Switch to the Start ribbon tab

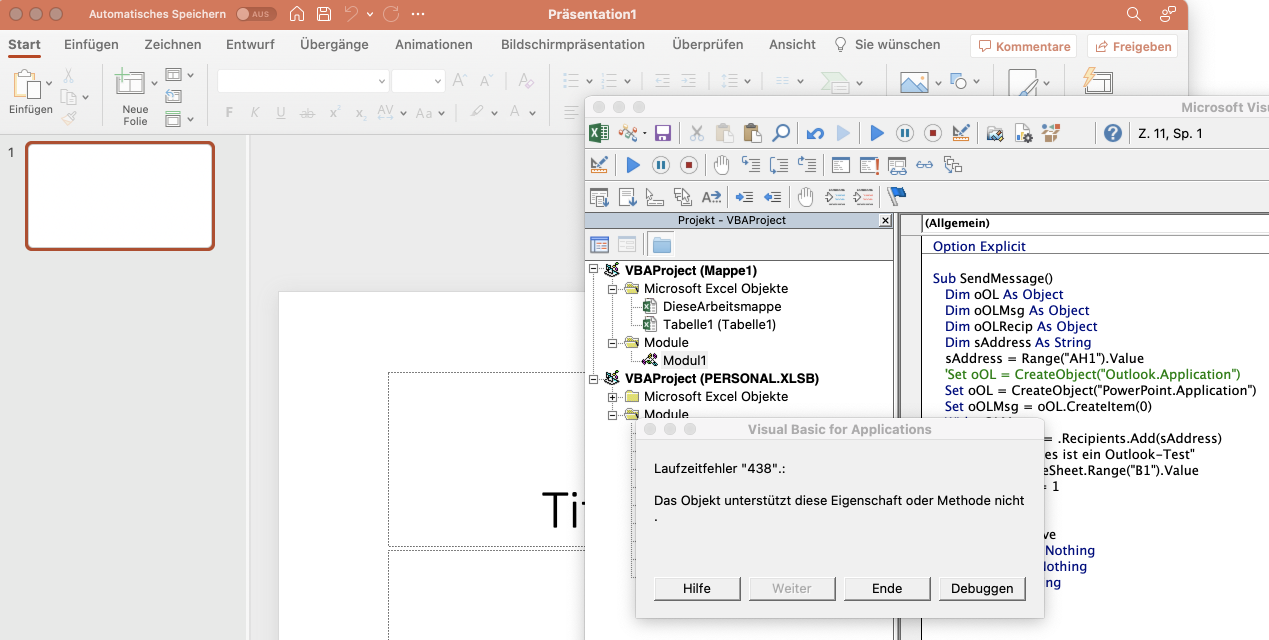[x=24, y=44]
